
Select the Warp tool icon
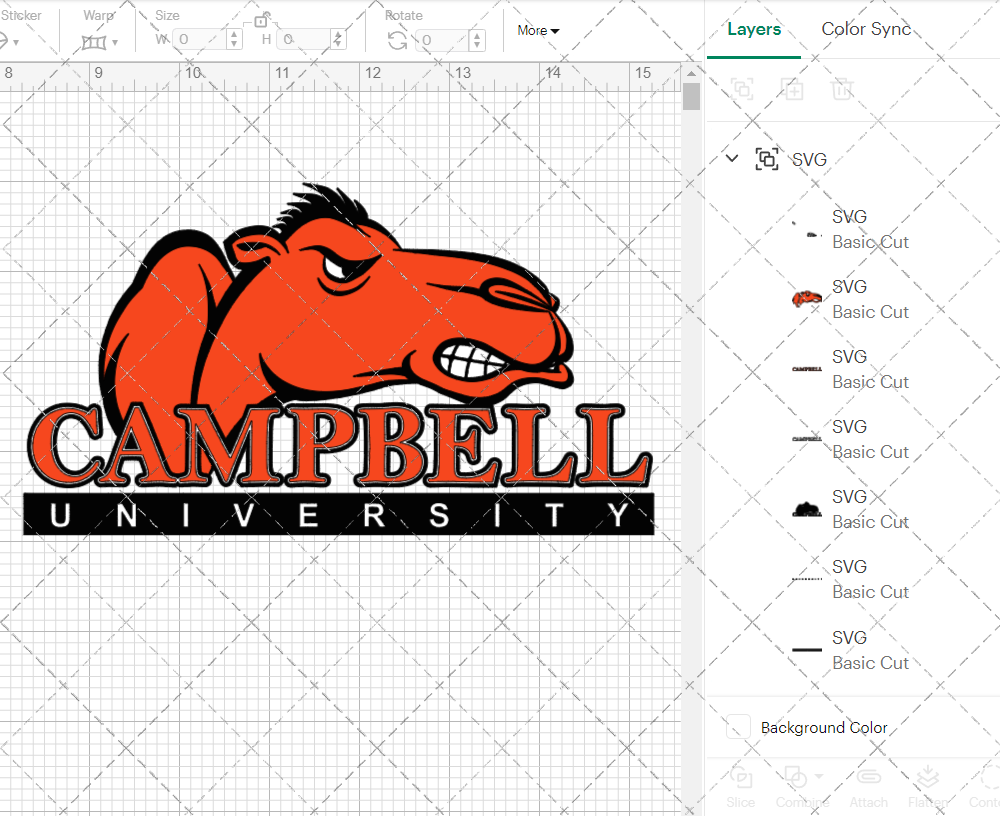point(95,40)
